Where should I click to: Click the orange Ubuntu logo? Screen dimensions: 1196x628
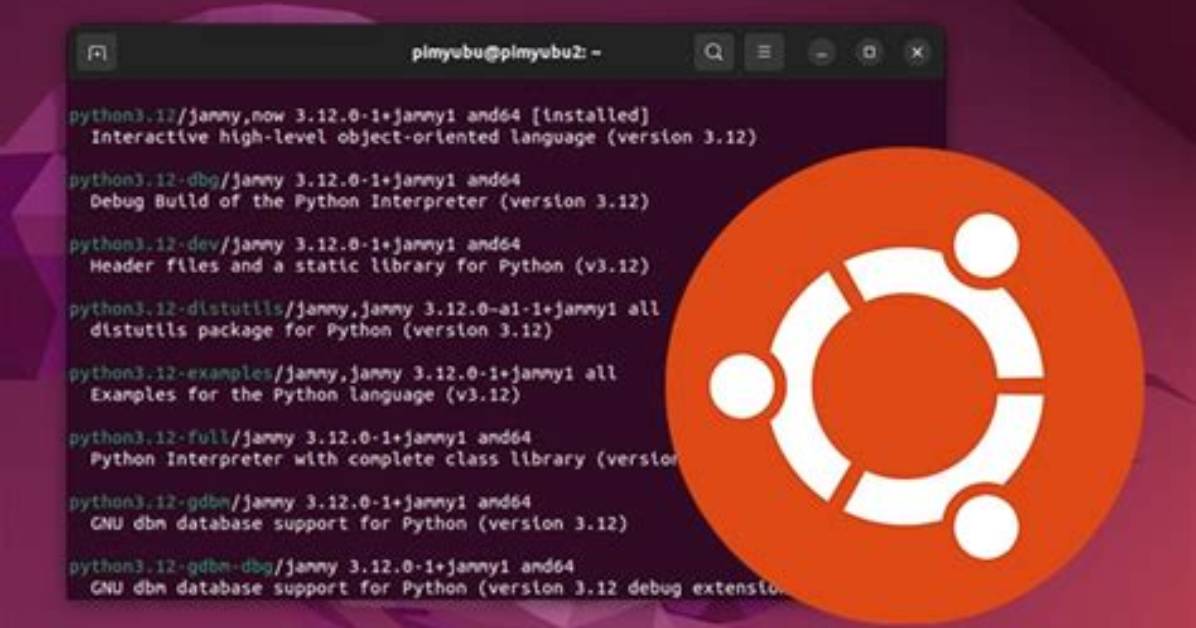pos(905,386)
